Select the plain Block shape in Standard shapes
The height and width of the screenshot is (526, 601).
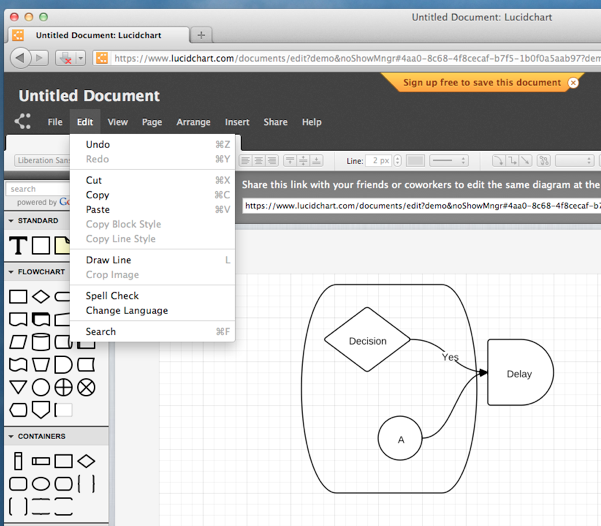pyautogui.click(x=41, y=245)
